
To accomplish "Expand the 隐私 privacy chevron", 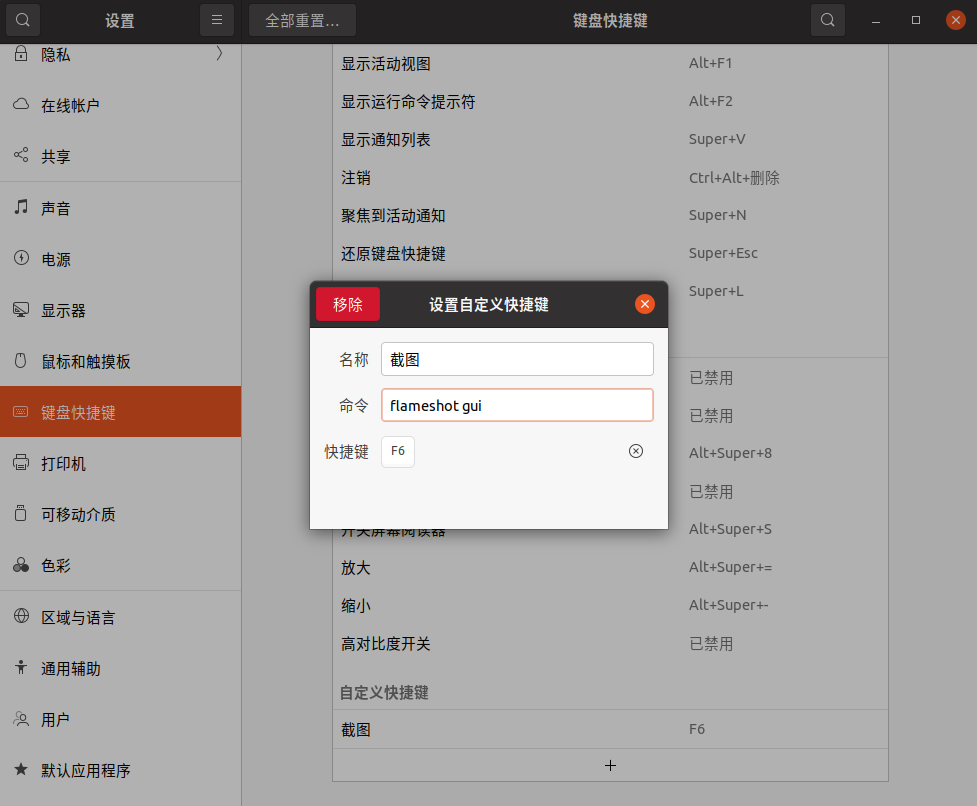I will coord(219,55).
